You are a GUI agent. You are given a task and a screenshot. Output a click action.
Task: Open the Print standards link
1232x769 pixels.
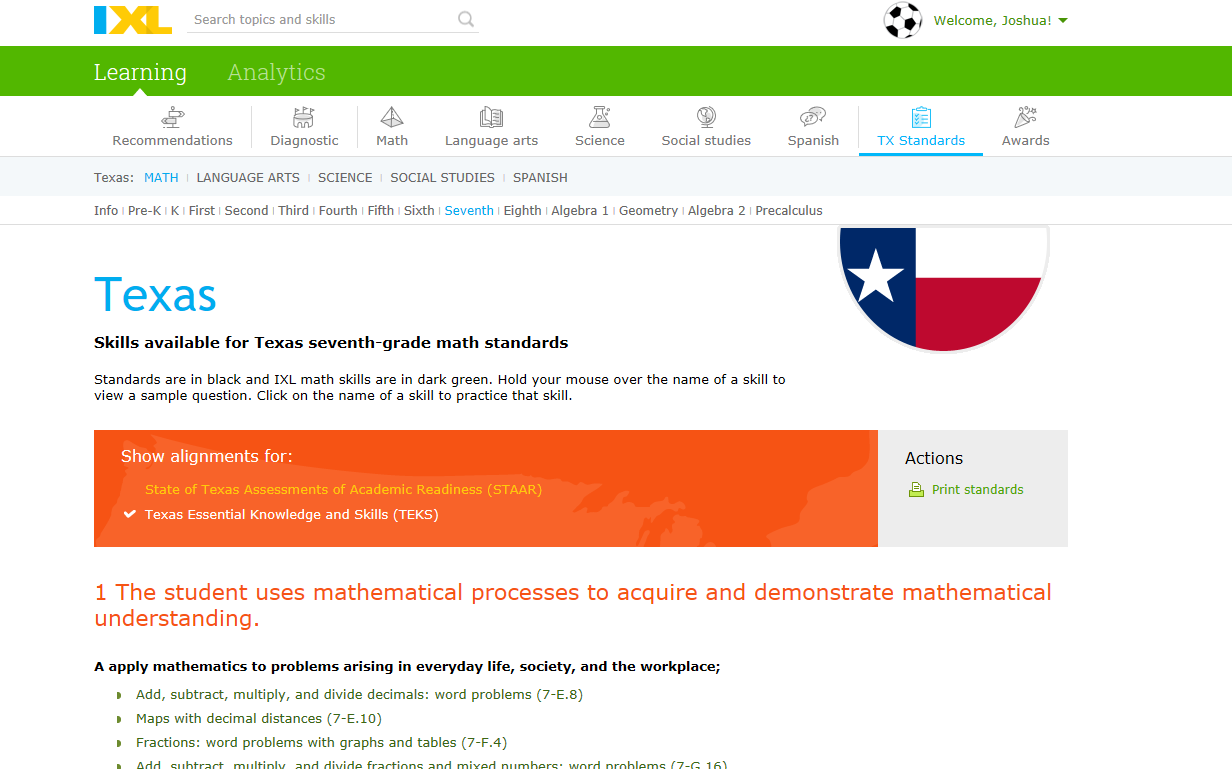click(976, 489)
